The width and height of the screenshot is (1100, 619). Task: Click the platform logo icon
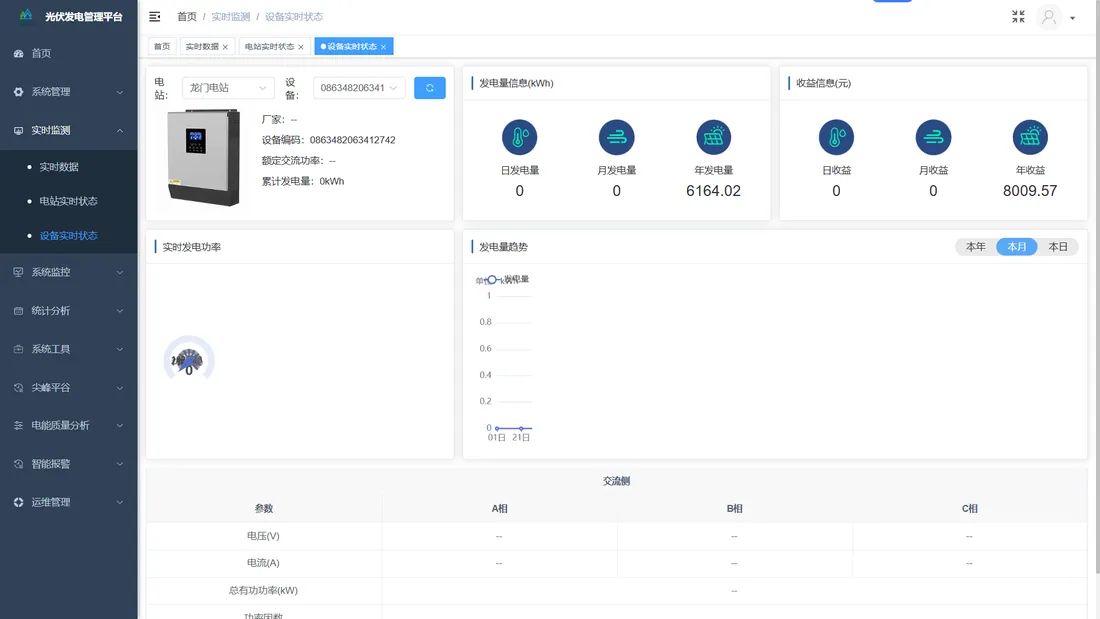[26, 15]
